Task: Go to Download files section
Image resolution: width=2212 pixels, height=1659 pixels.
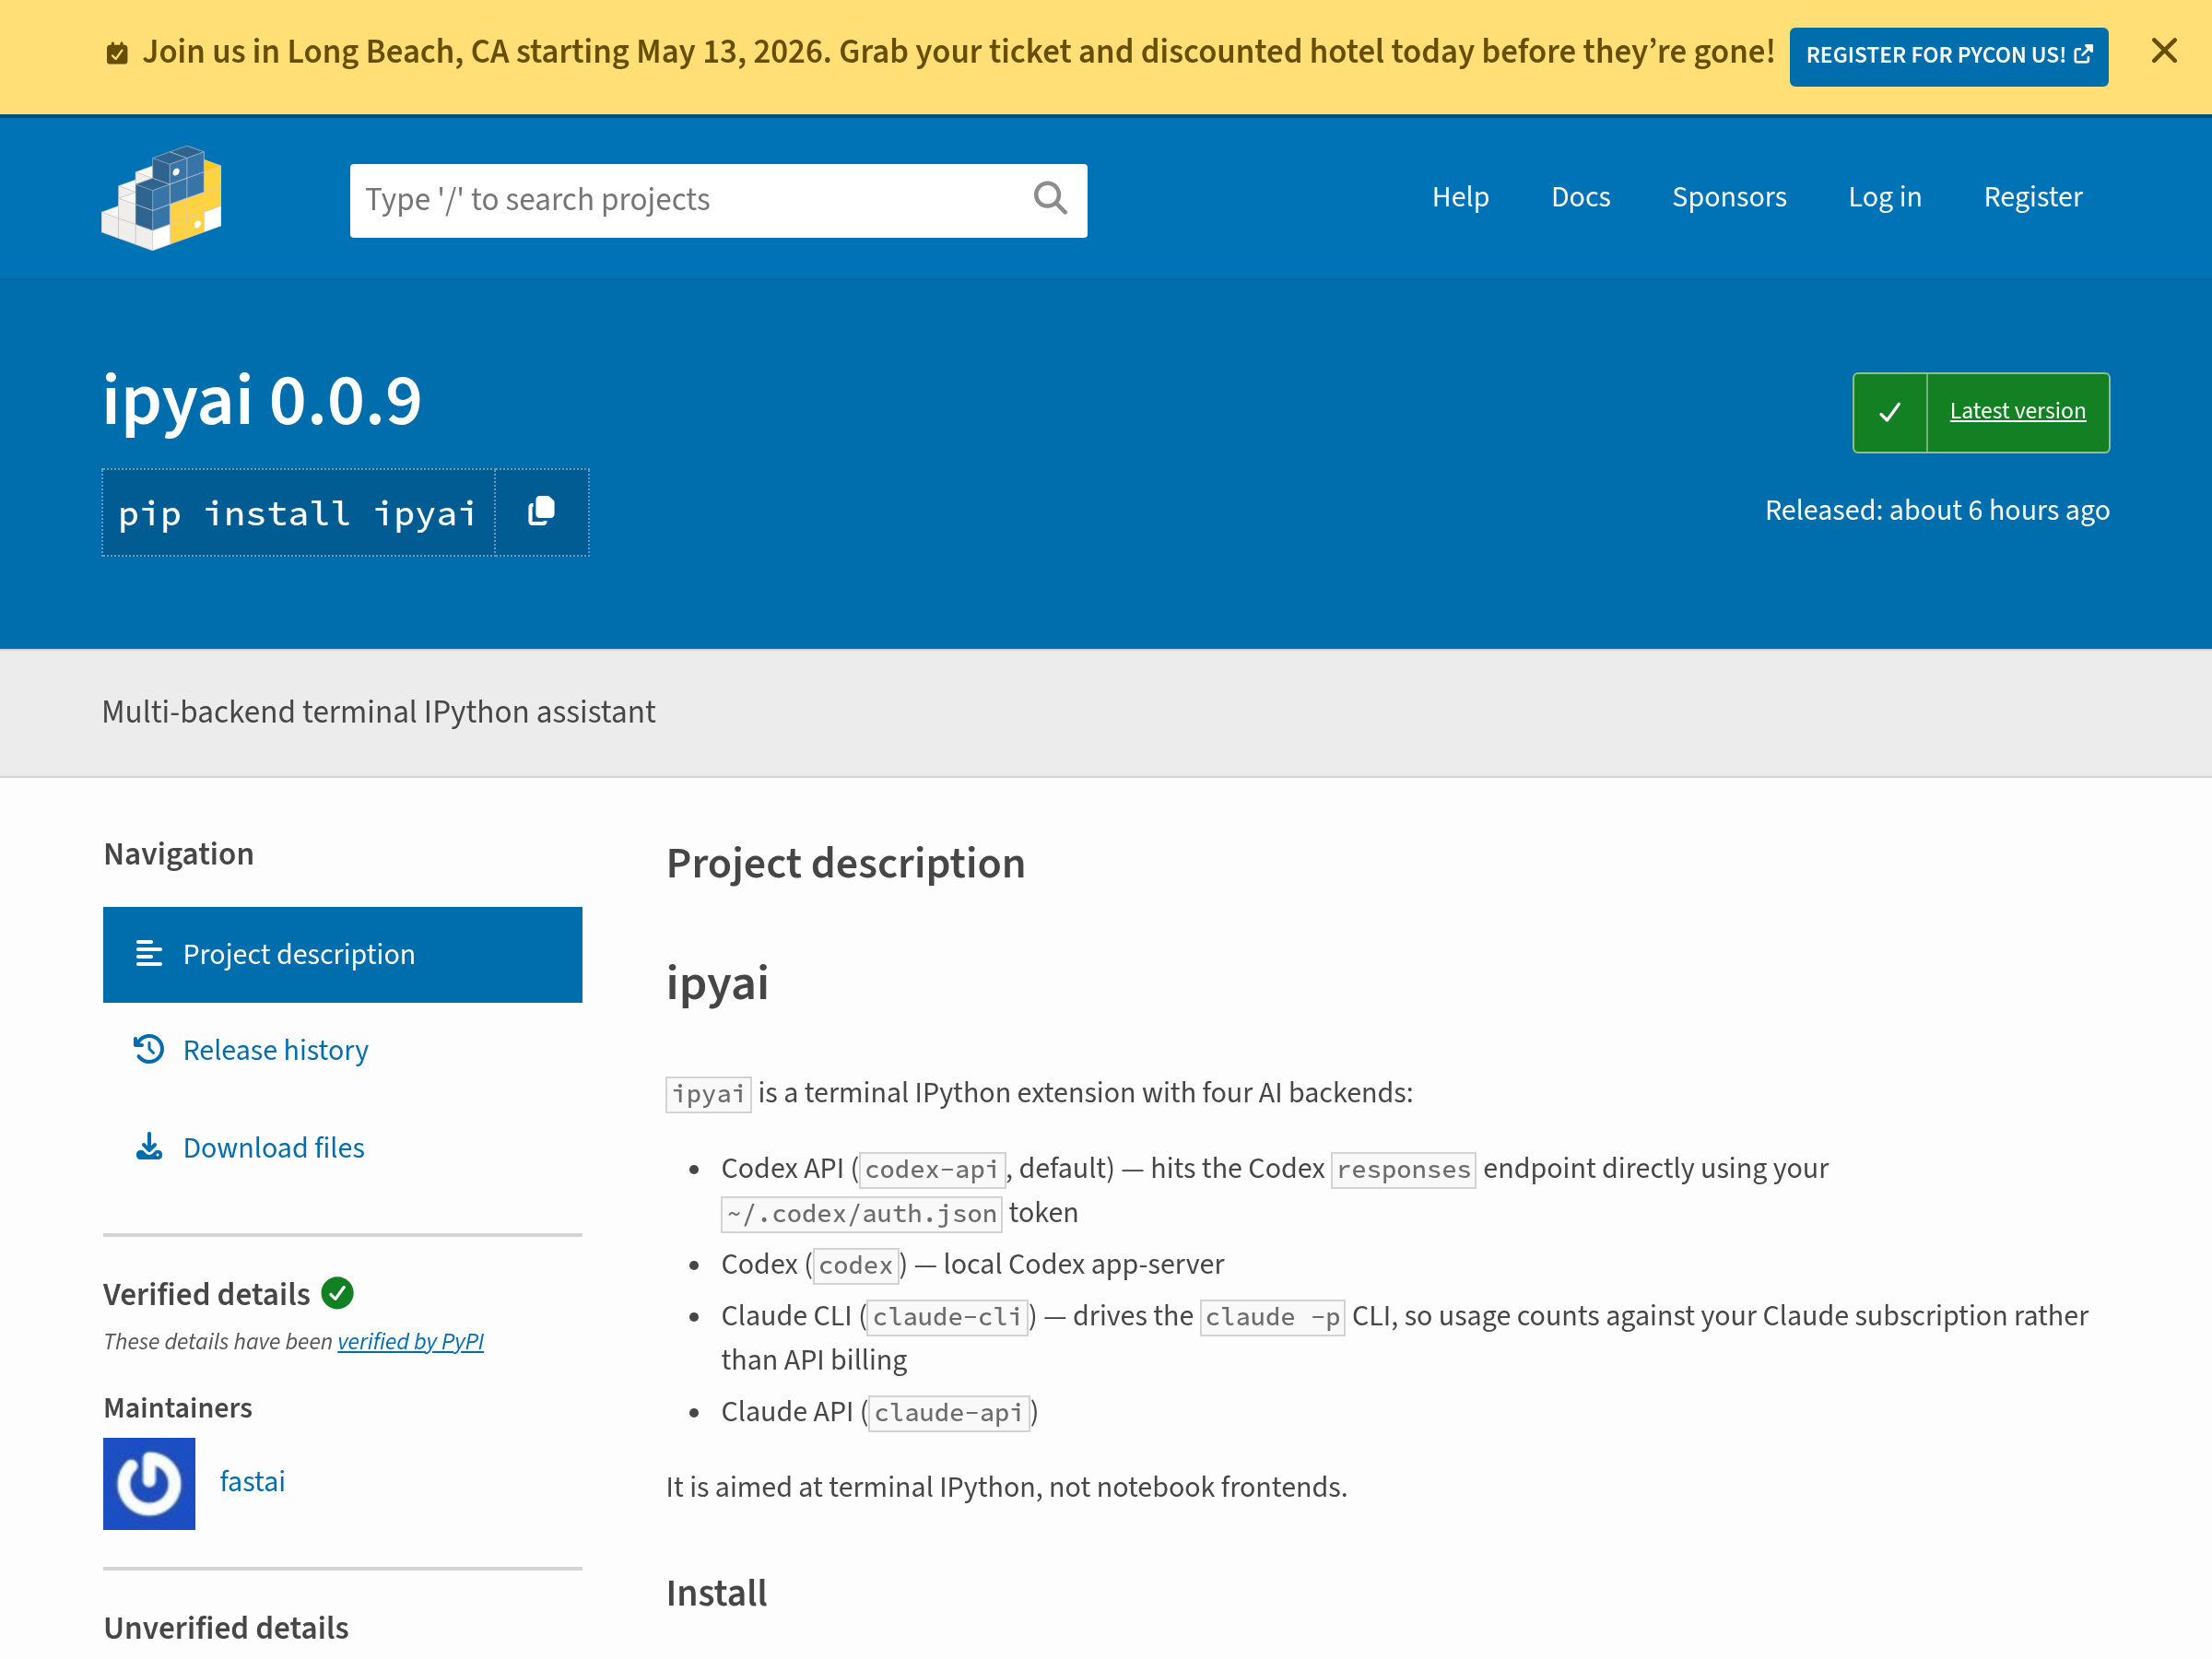Action: click(273, 1147)
